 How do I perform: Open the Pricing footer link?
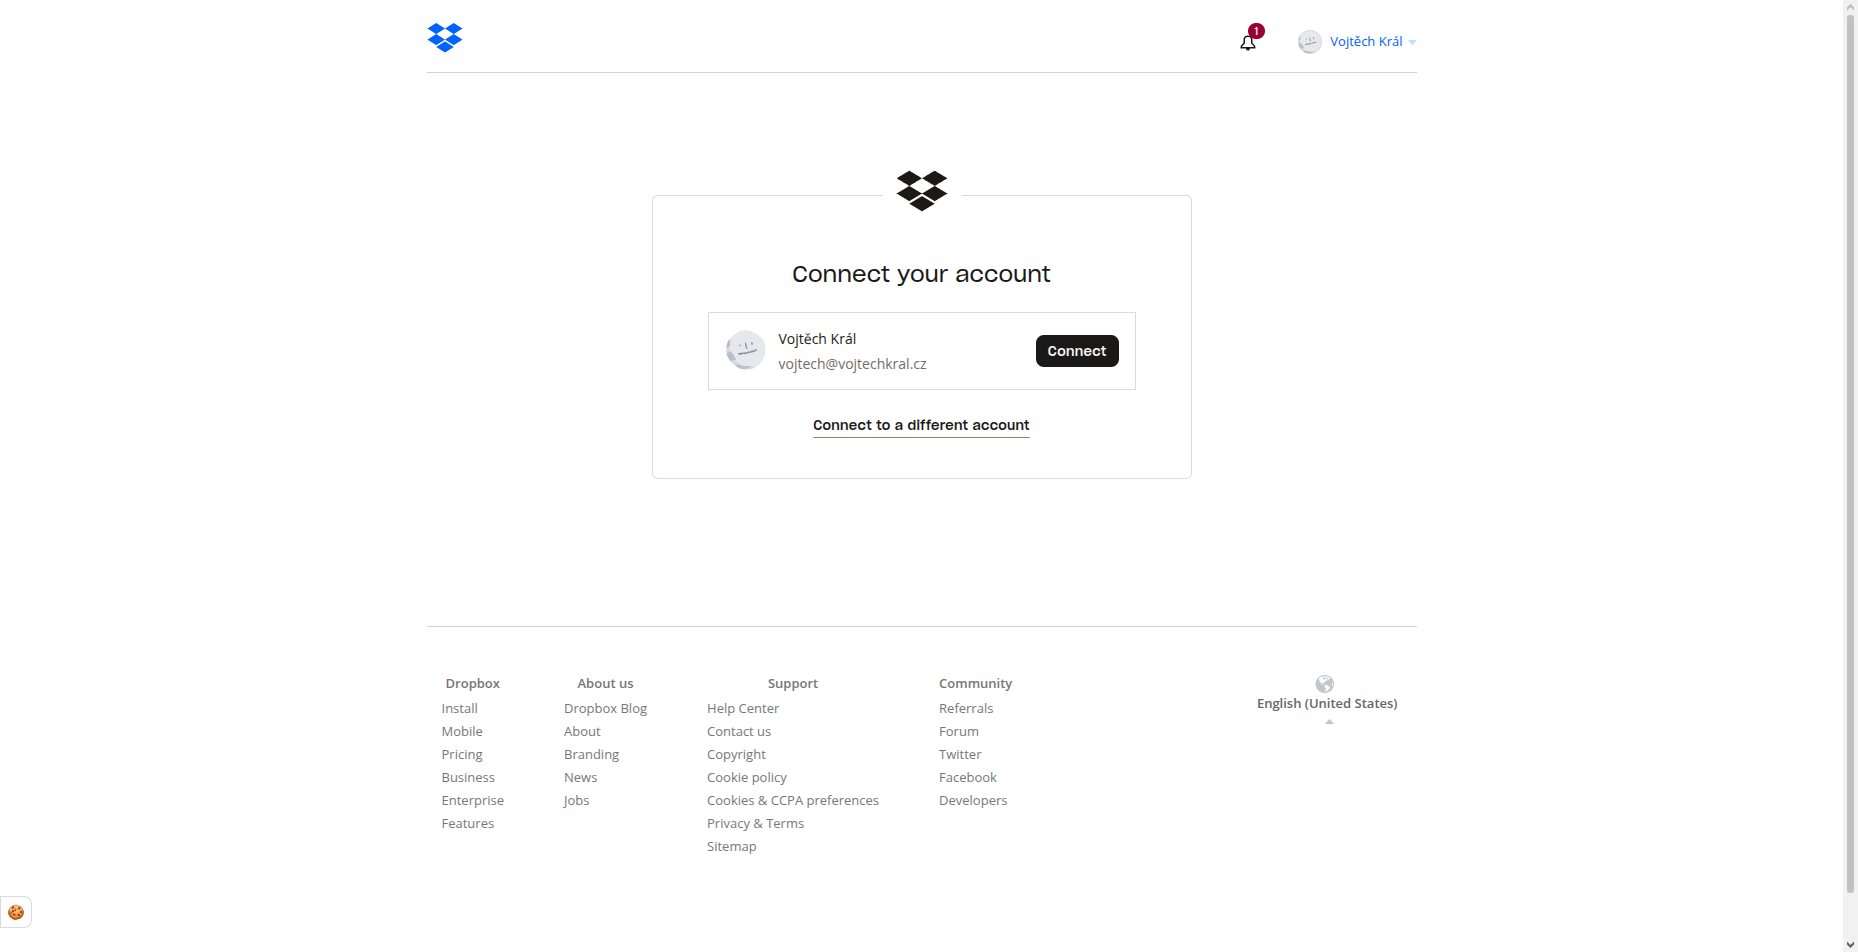pos(462,754)
